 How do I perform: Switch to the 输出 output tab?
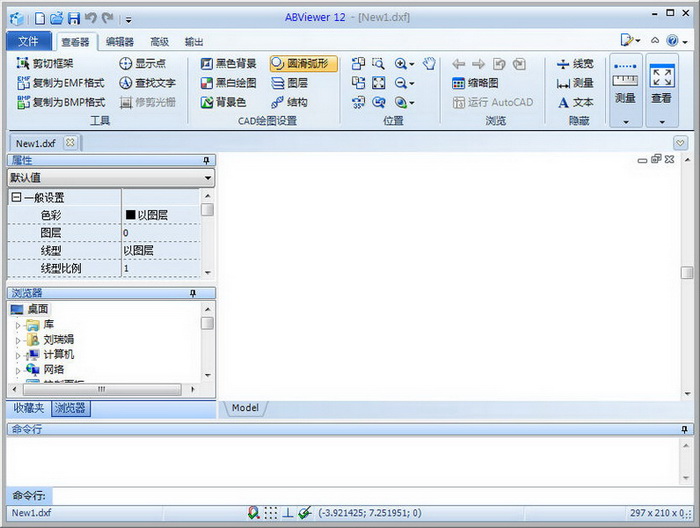[x=194, y=42]
